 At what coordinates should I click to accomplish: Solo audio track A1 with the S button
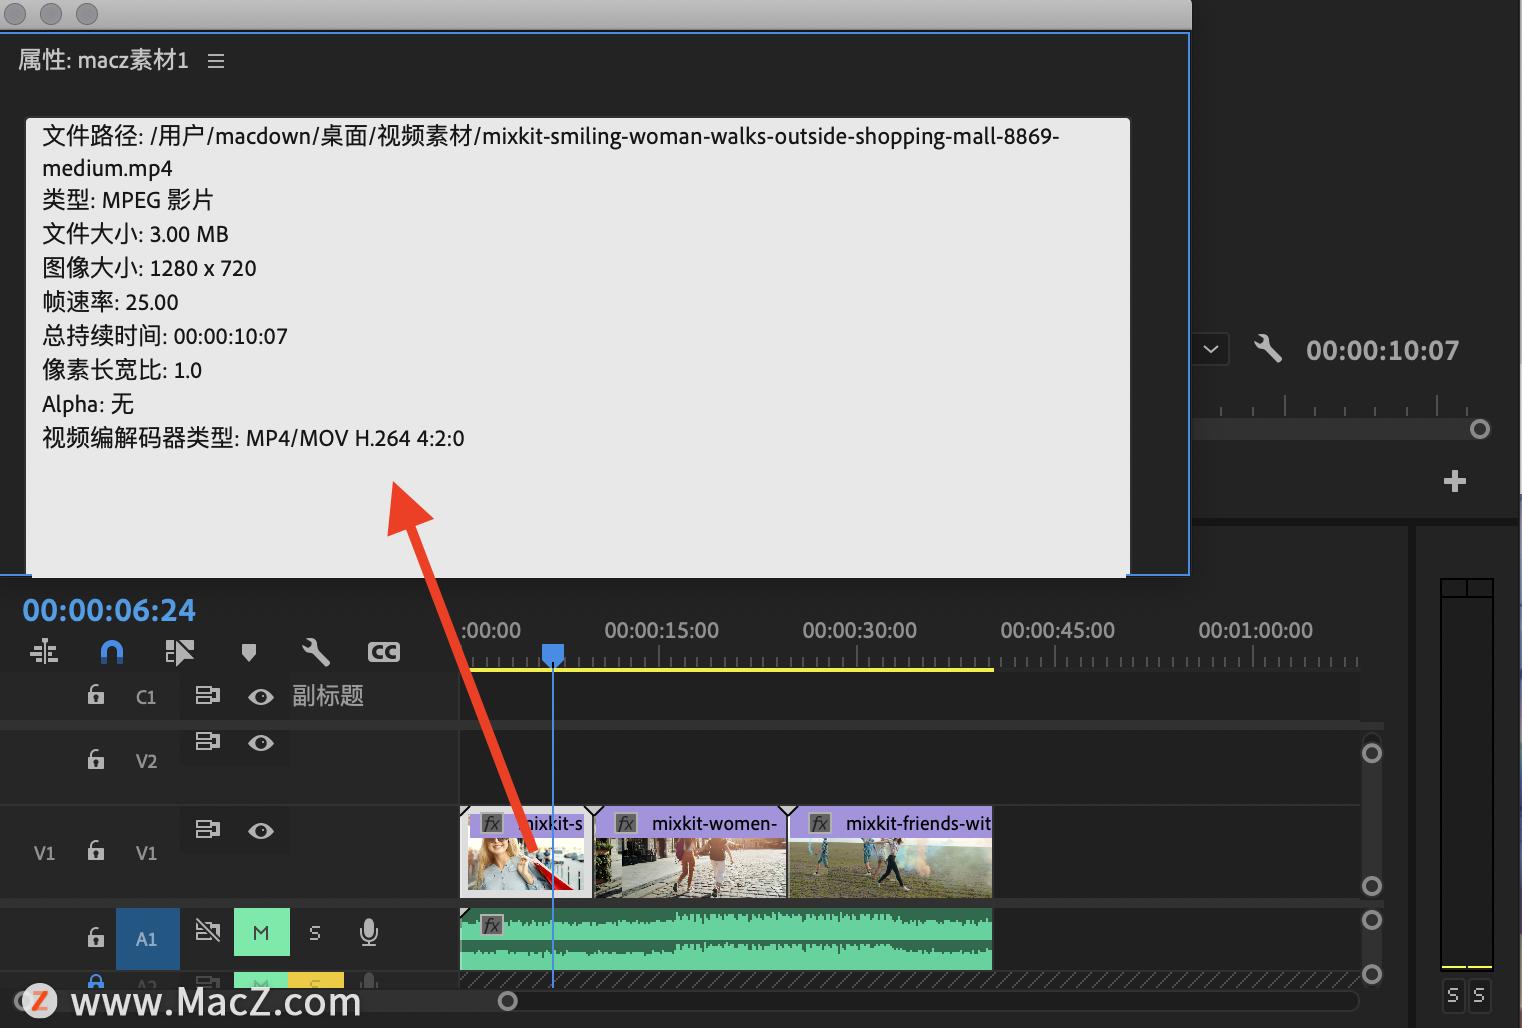[x=315, y=933]
